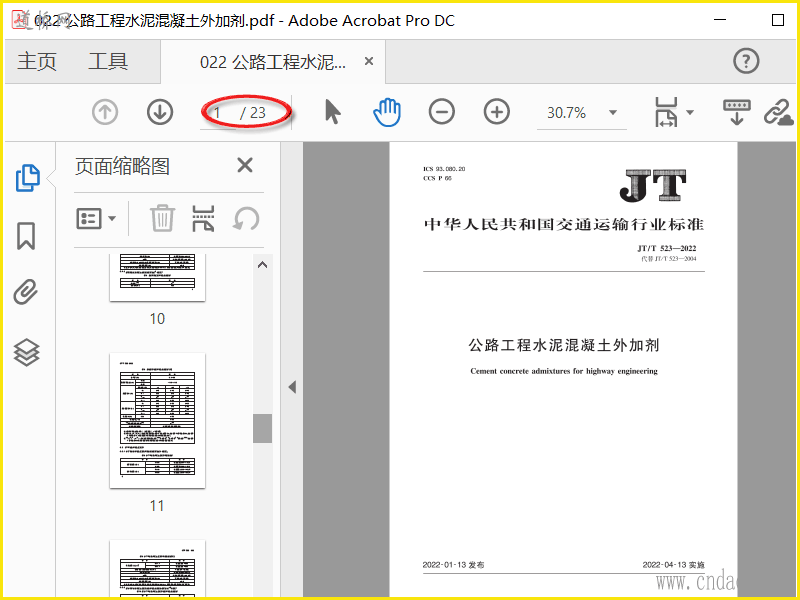800x600 pixels.
Task: Open the attachments paperclip panel
Action: click(26, 292)
